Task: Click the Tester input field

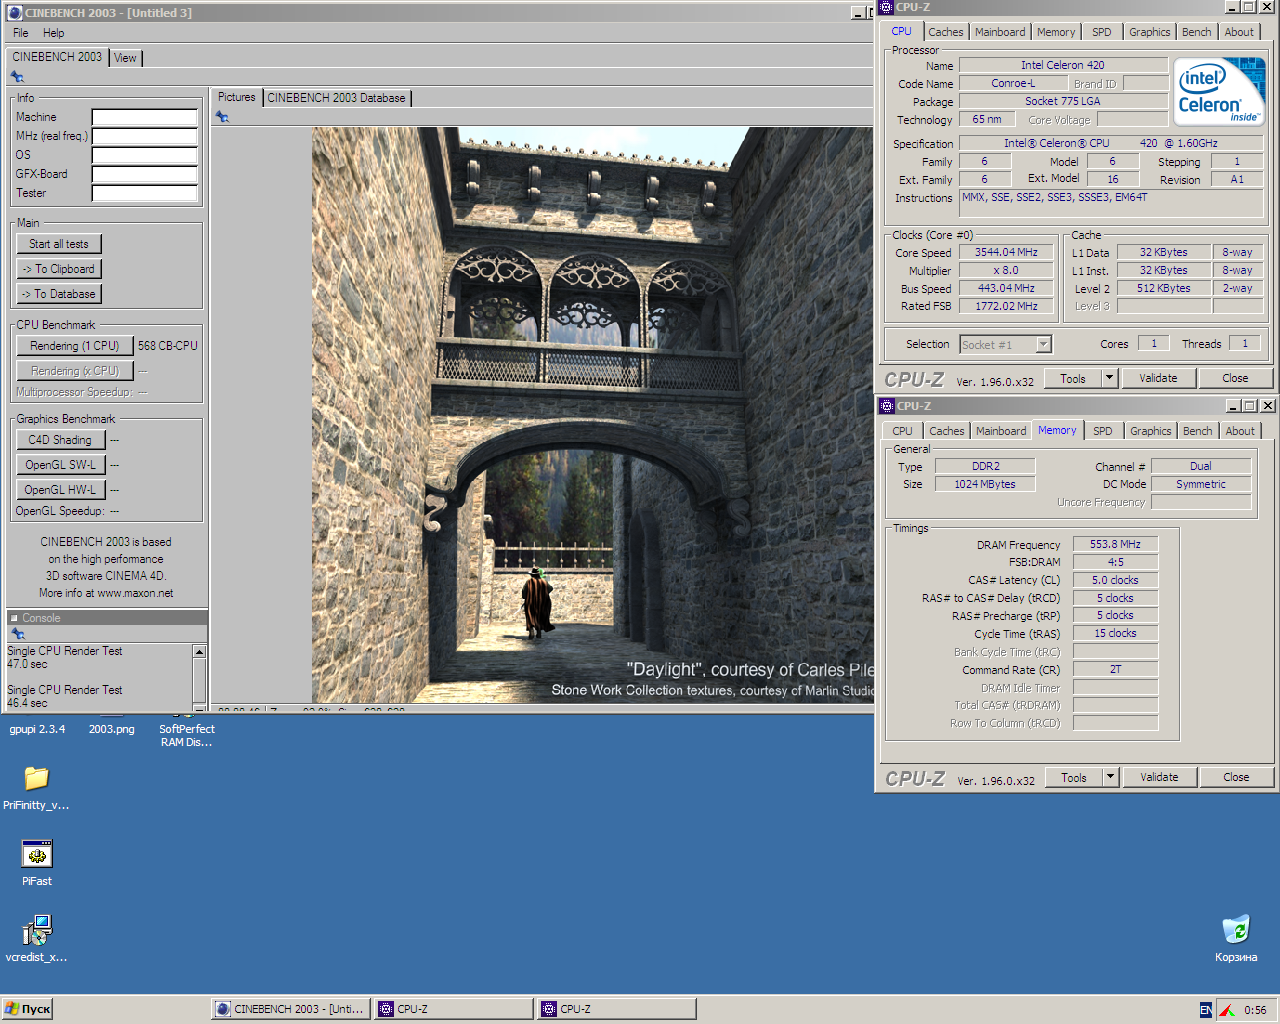Action: (145, 193)
